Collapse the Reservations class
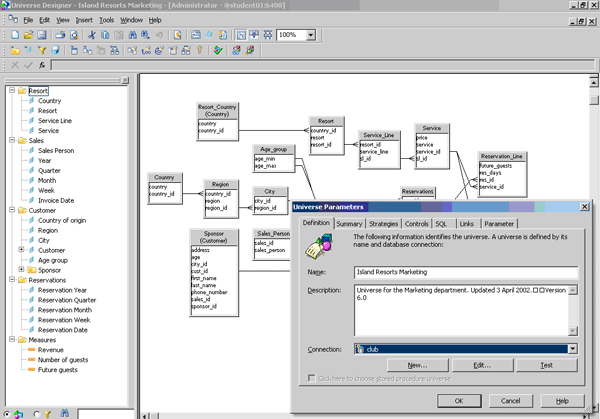 (12, 279)
